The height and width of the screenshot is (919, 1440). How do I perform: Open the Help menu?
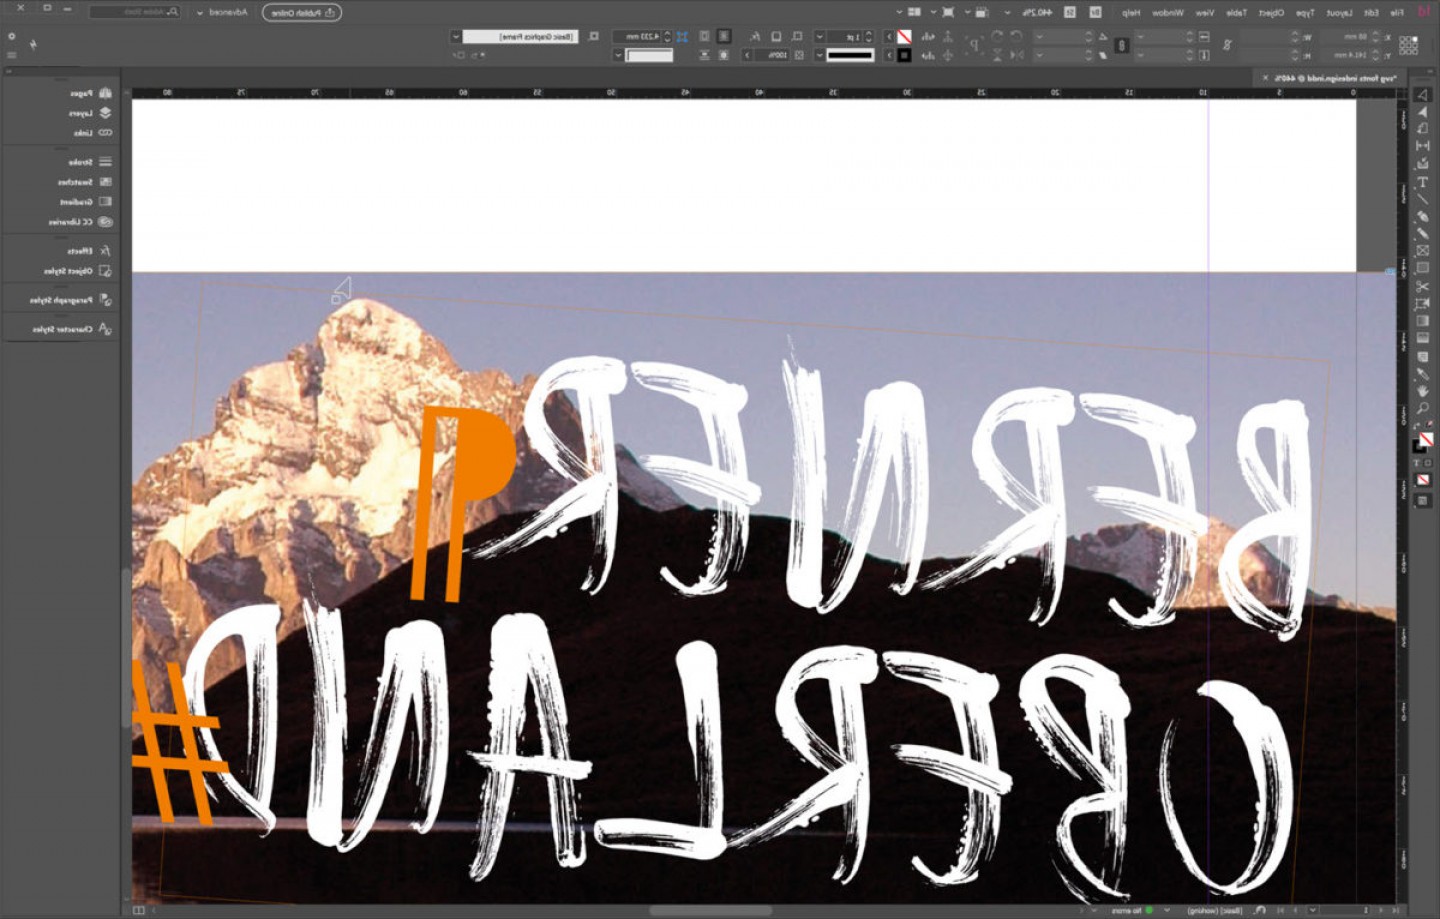coord(1131,12)
